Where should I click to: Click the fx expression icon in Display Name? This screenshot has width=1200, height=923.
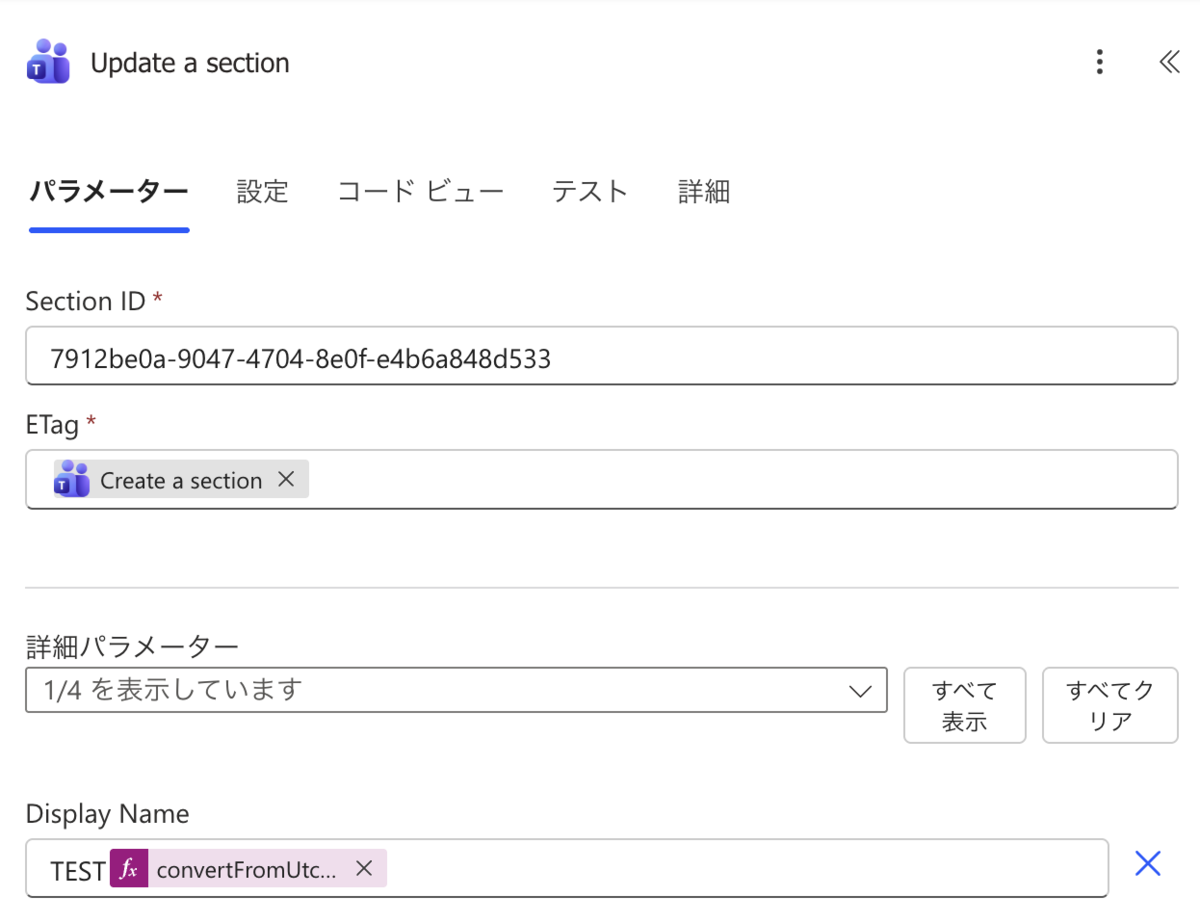(x=129, y=869)
